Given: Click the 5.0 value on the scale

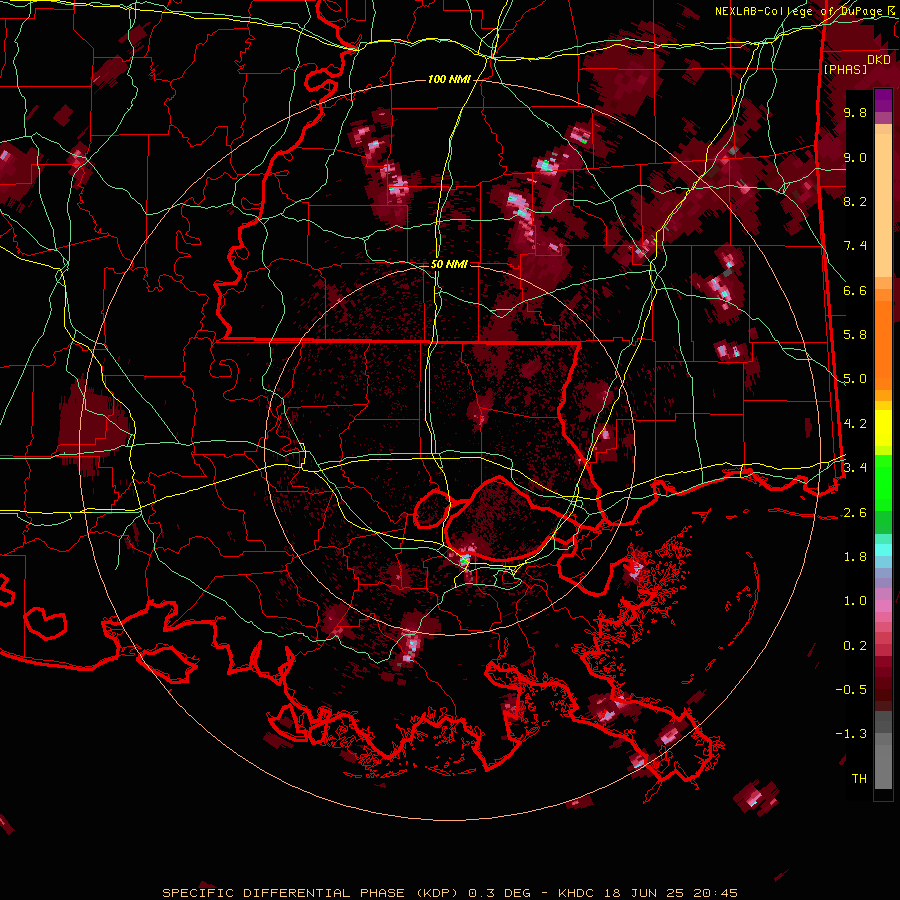Looking at the screenshot, I should click(855, 379).
